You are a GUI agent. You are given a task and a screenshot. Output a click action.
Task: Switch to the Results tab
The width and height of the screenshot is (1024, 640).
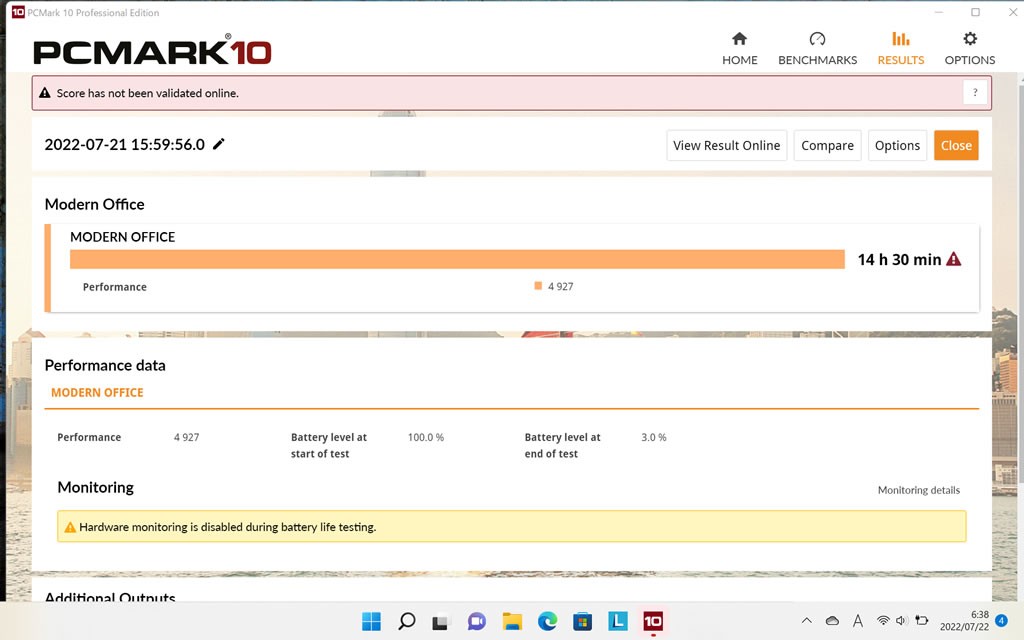[x=901, y=48]
